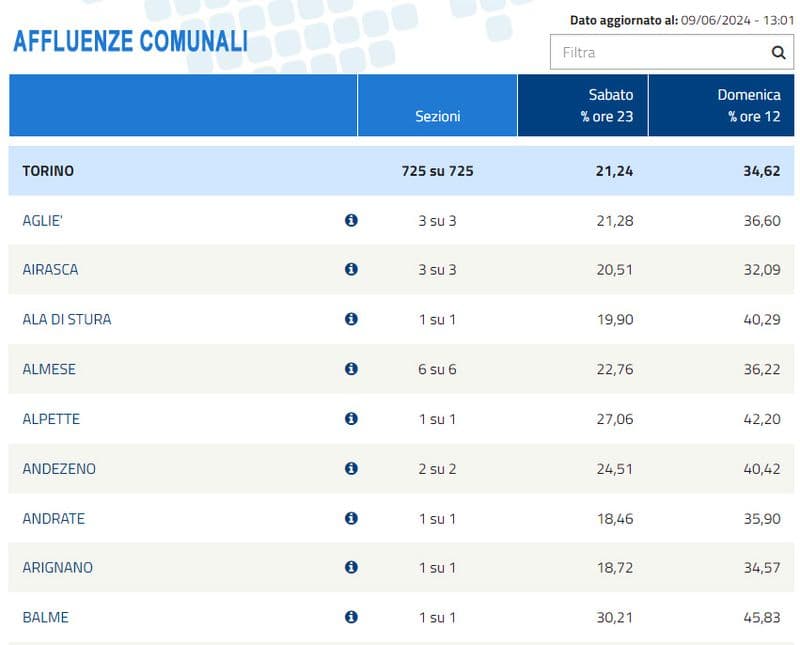The width and height of the screenshot is (800, 645).
Task: Open the ALA DI STURA link
Action: click(67, 319)
